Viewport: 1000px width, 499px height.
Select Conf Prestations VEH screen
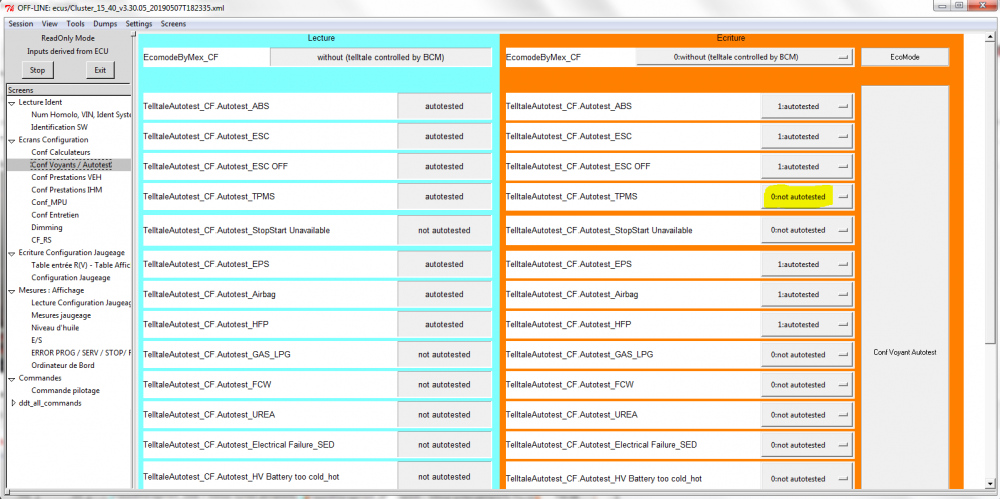click(66, 177)
